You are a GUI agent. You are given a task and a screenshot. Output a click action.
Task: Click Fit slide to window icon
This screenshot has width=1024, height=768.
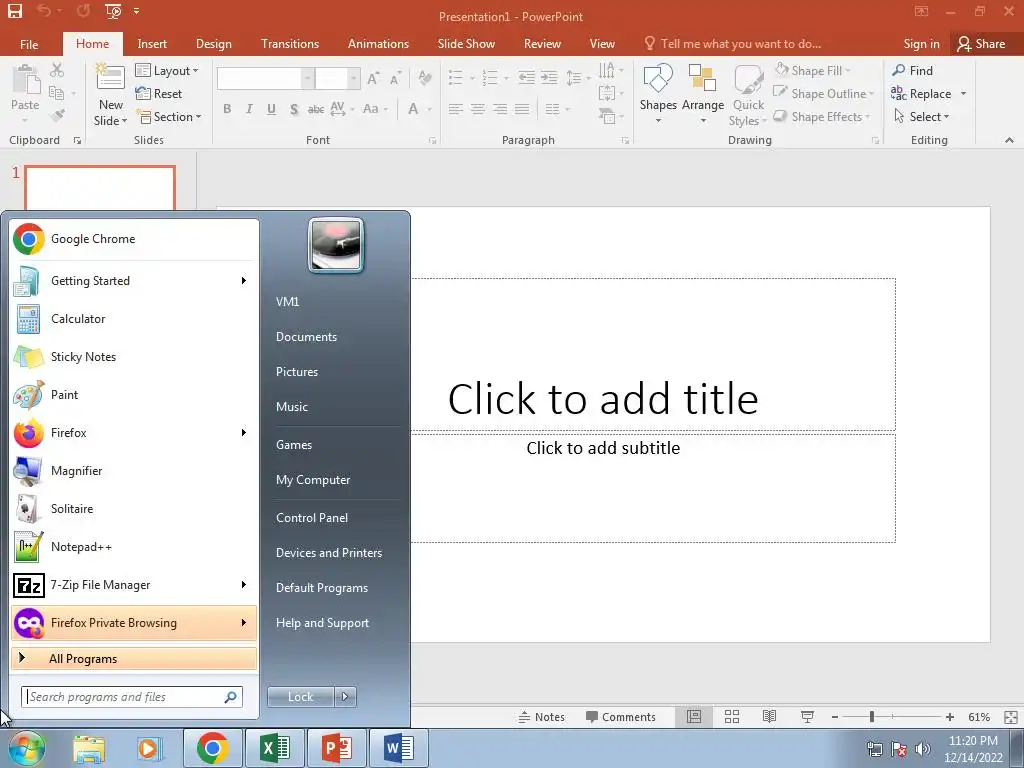coord(1010,717)
